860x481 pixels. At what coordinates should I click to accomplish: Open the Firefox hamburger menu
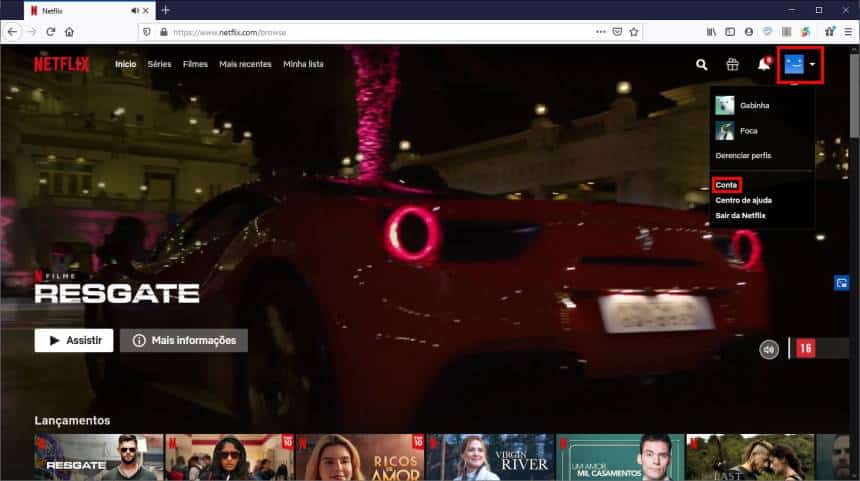[x=848, y=32]
